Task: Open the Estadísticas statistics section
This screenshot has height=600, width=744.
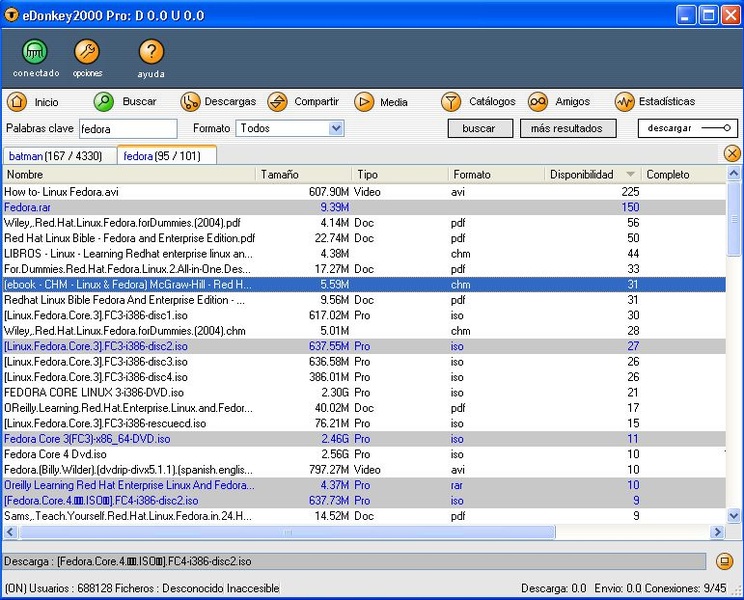Action: pos(655,102)
